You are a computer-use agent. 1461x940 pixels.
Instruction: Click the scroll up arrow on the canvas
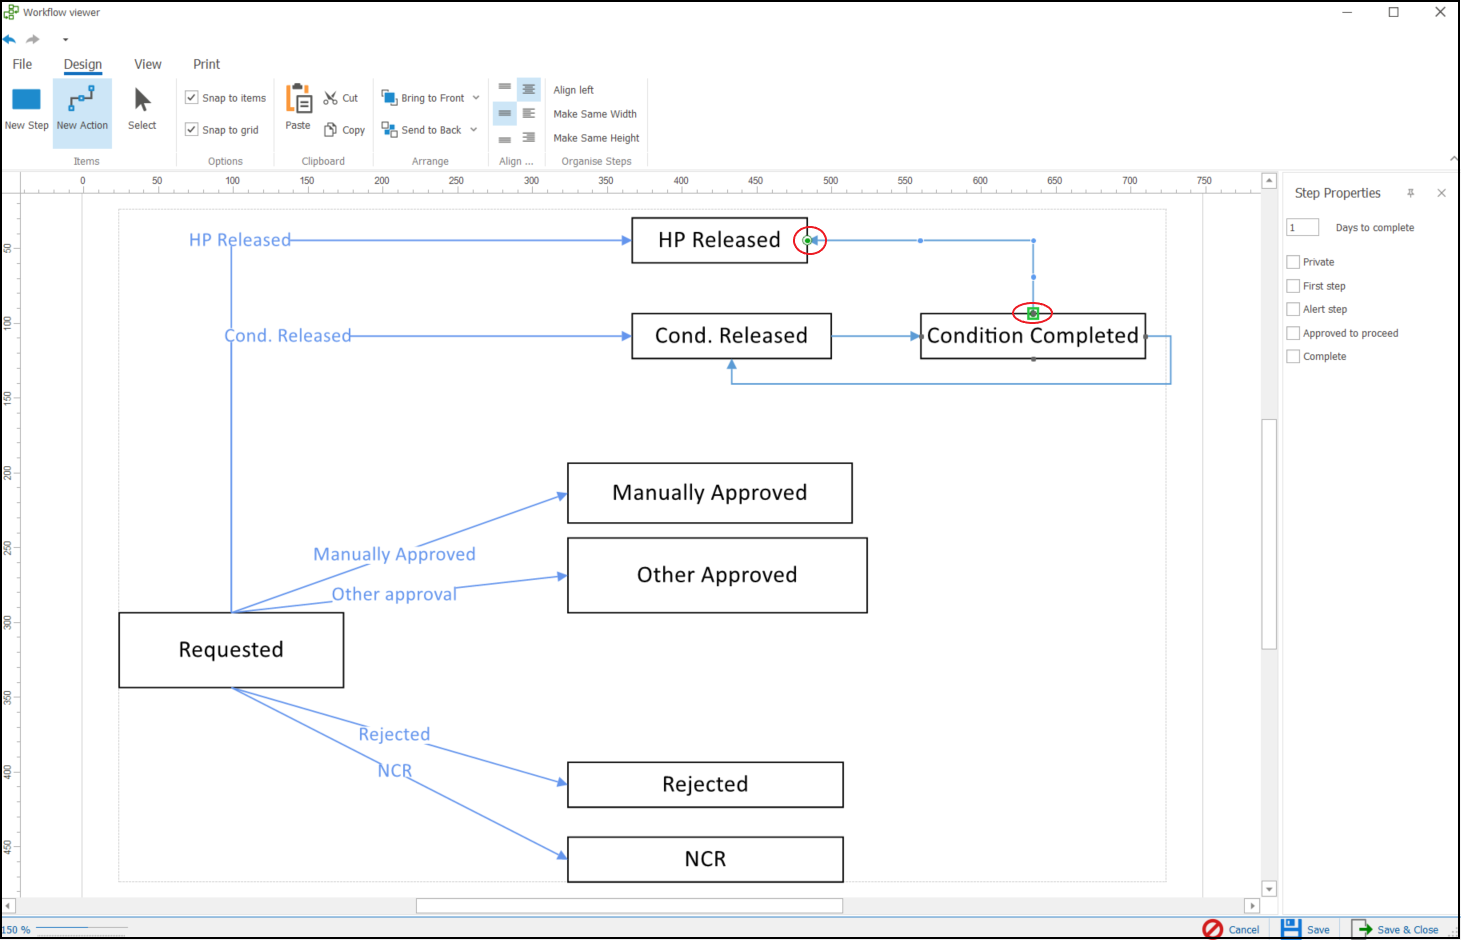coord(1269,181)
